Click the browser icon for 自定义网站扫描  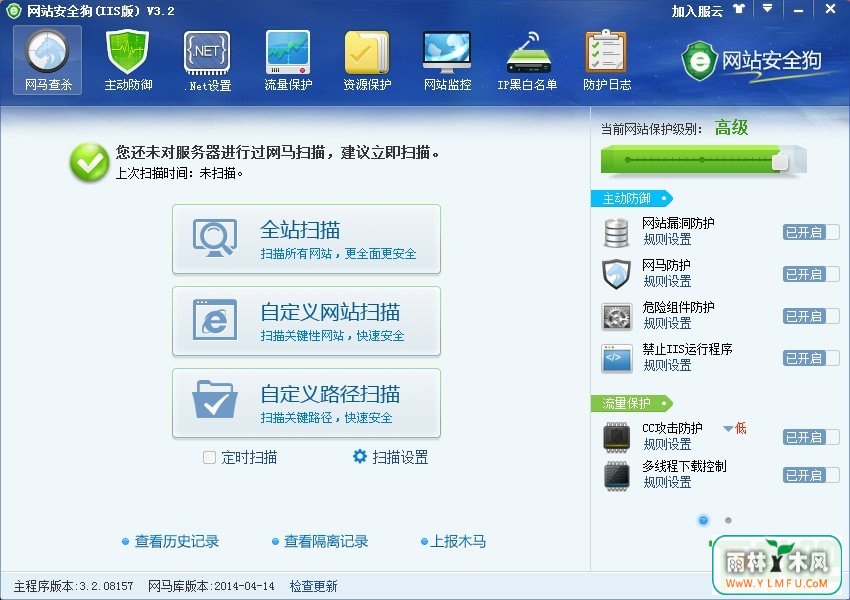(x=215, y=320)
